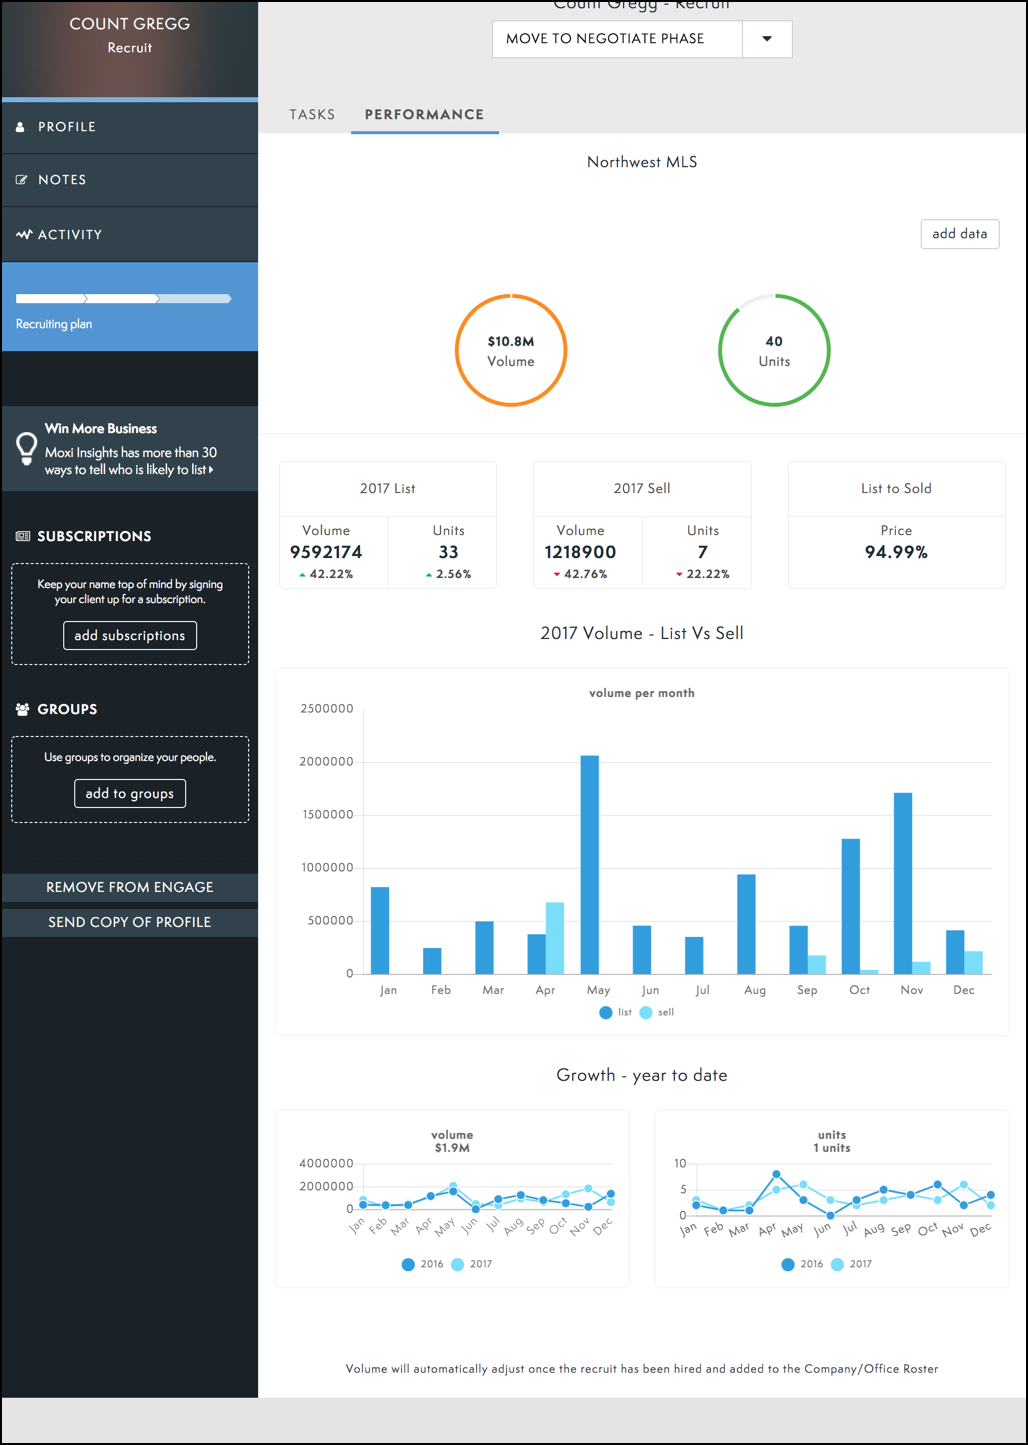
Task: Click the $10.8M Volume orange circle
Action: click(x=511, y=350)
